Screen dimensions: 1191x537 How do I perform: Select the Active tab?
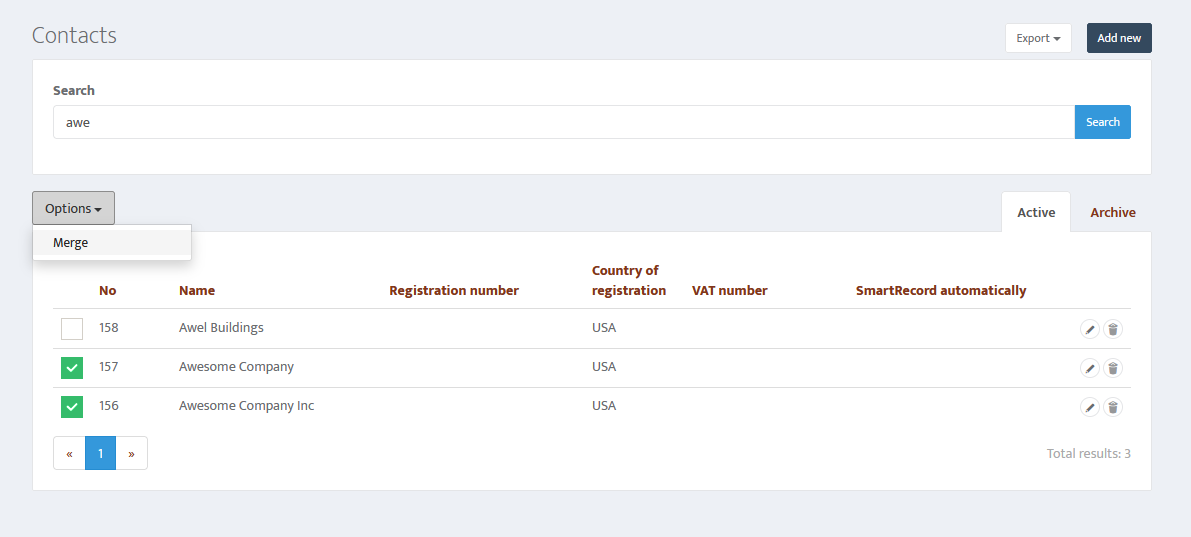(1036, 213)
